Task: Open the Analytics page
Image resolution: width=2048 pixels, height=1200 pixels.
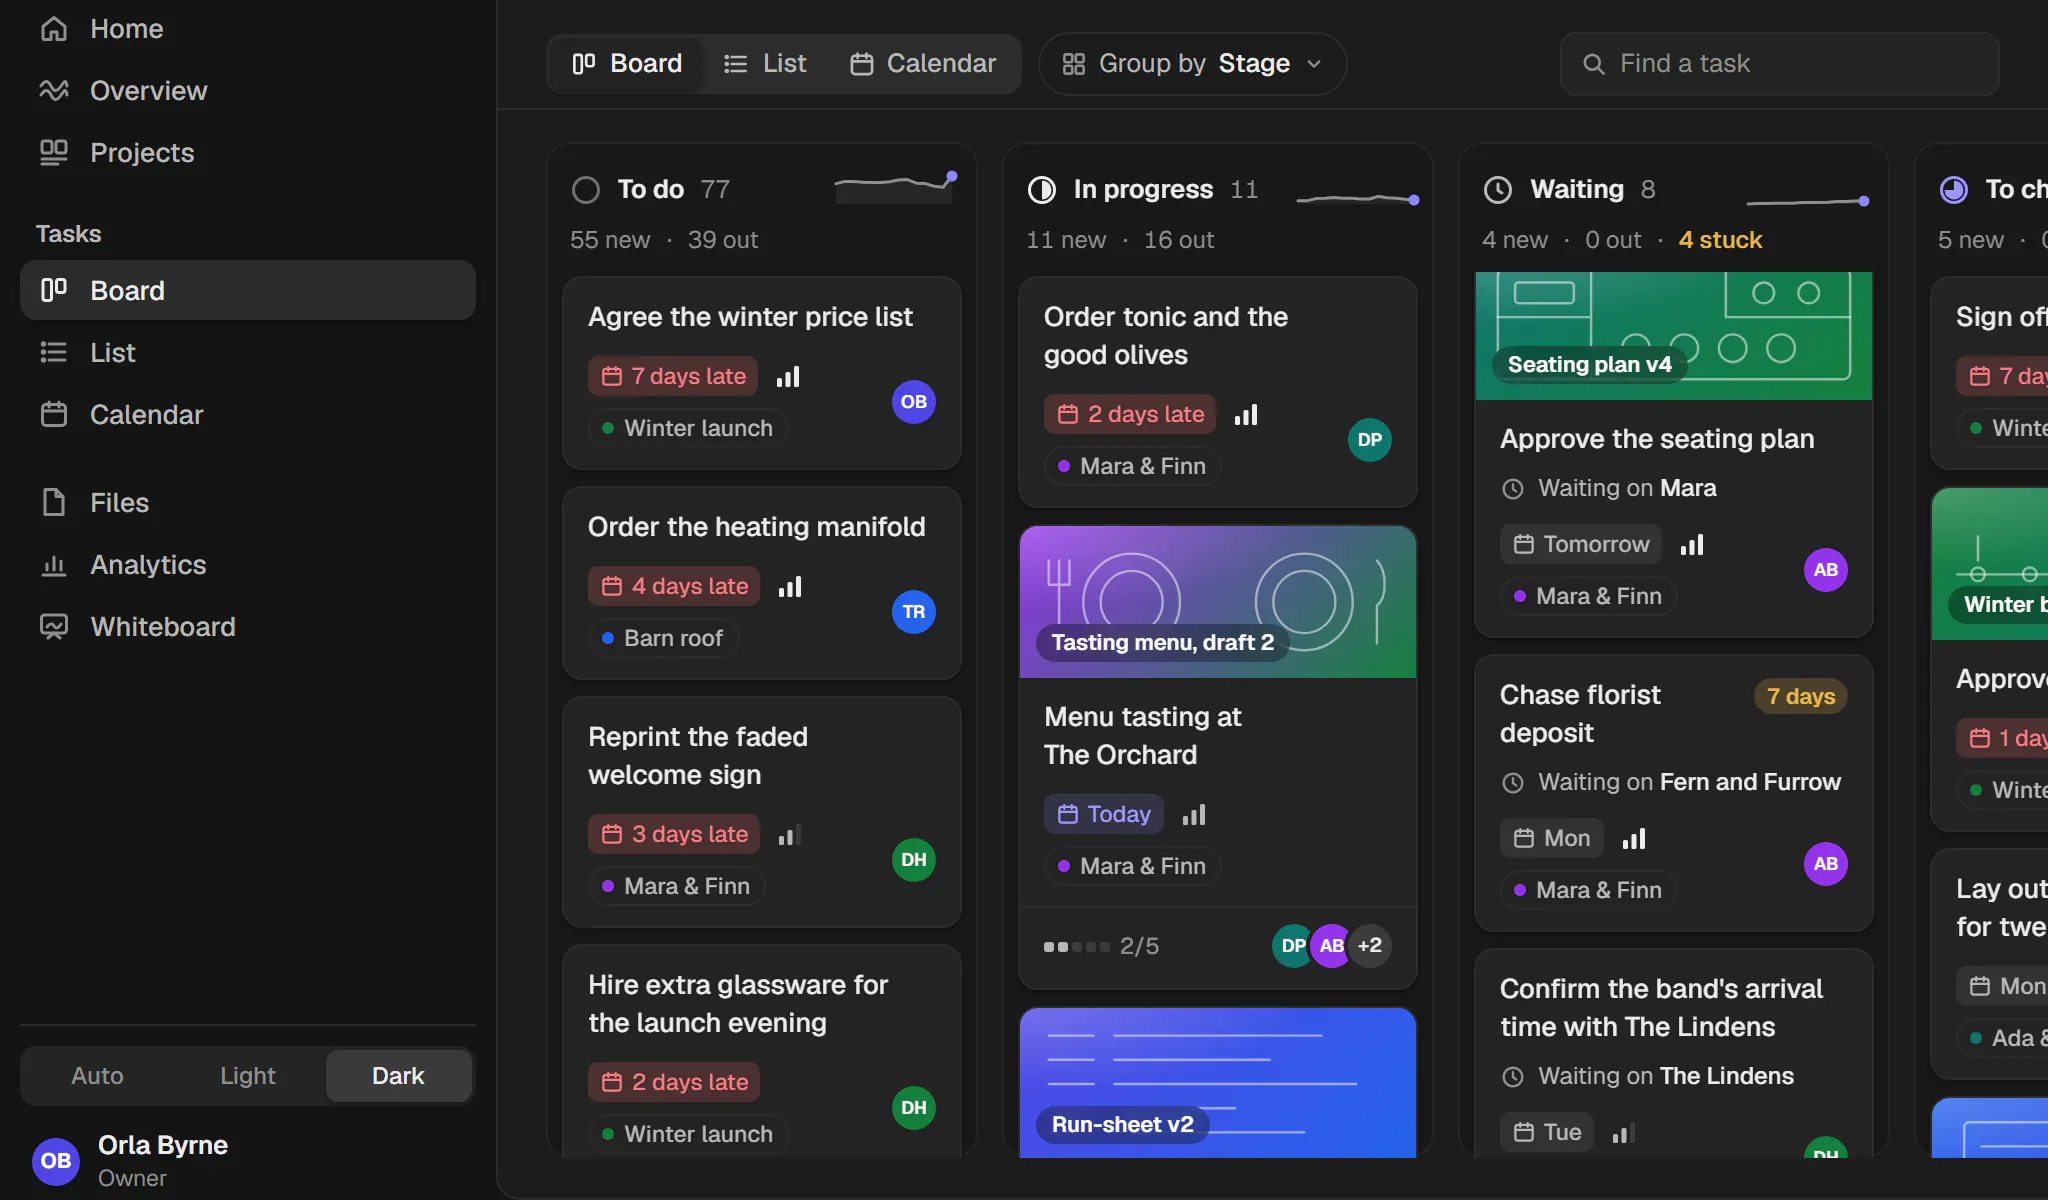Action: (247, 565)
